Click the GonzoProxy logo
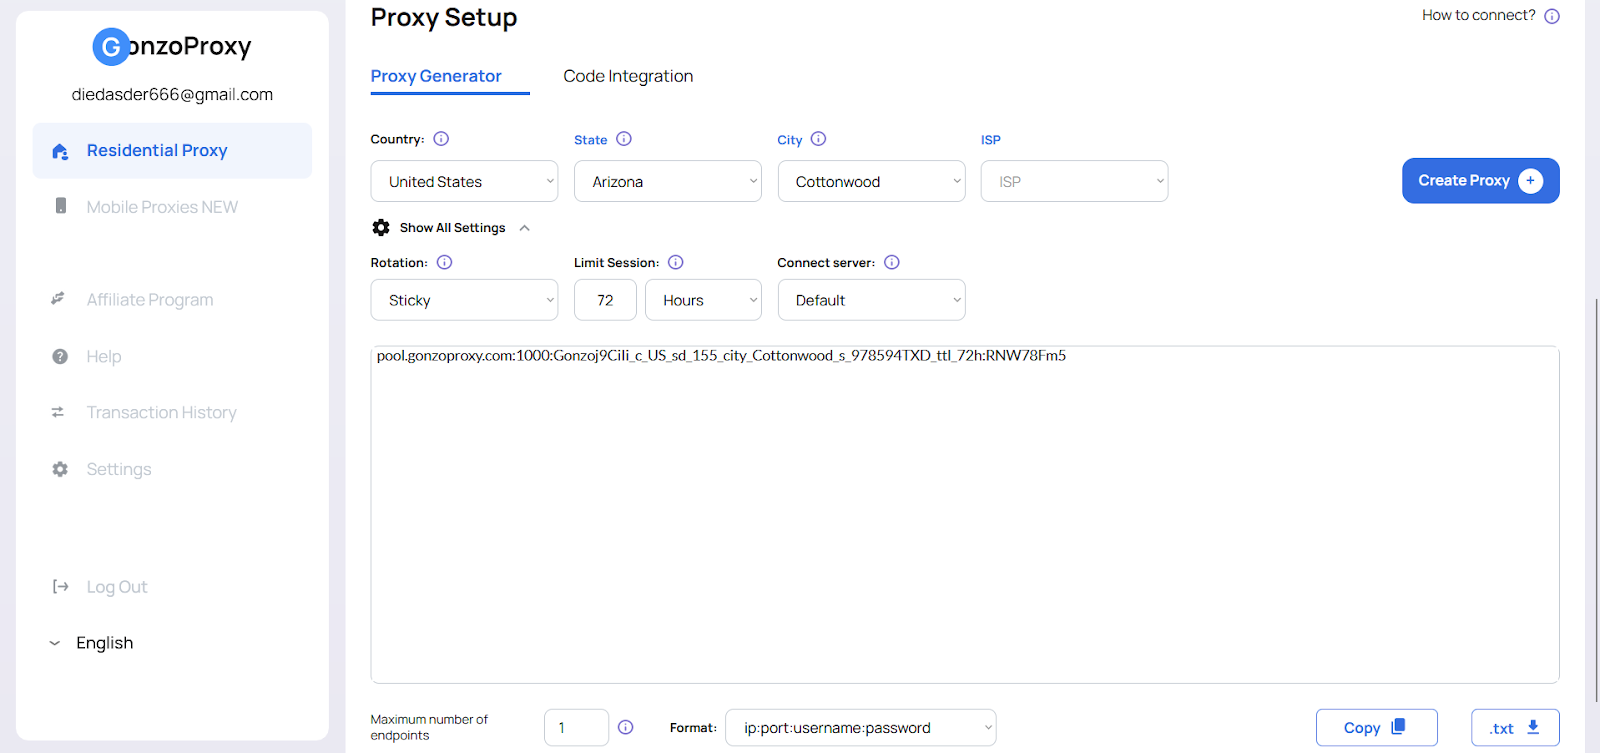This screenshot has height=753, width=1600. (x=172, y=46)
